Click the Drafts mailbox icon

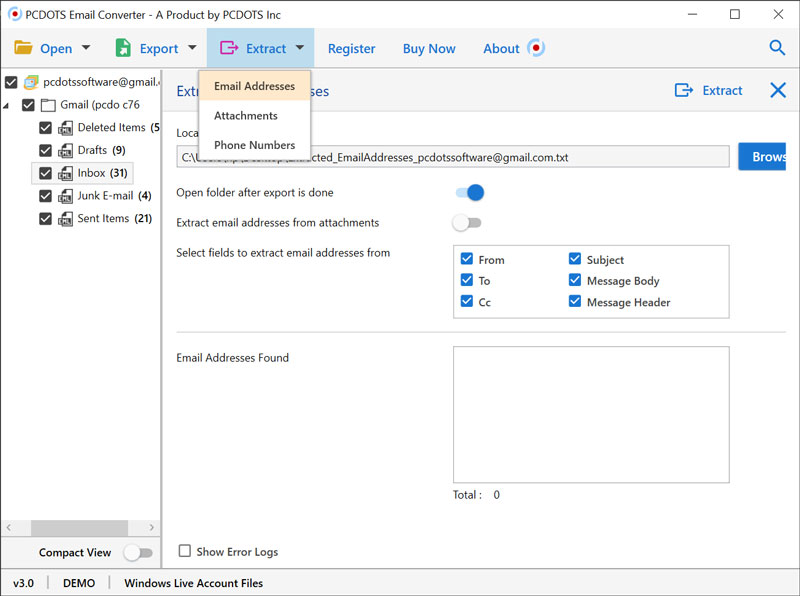pos(65,151)
